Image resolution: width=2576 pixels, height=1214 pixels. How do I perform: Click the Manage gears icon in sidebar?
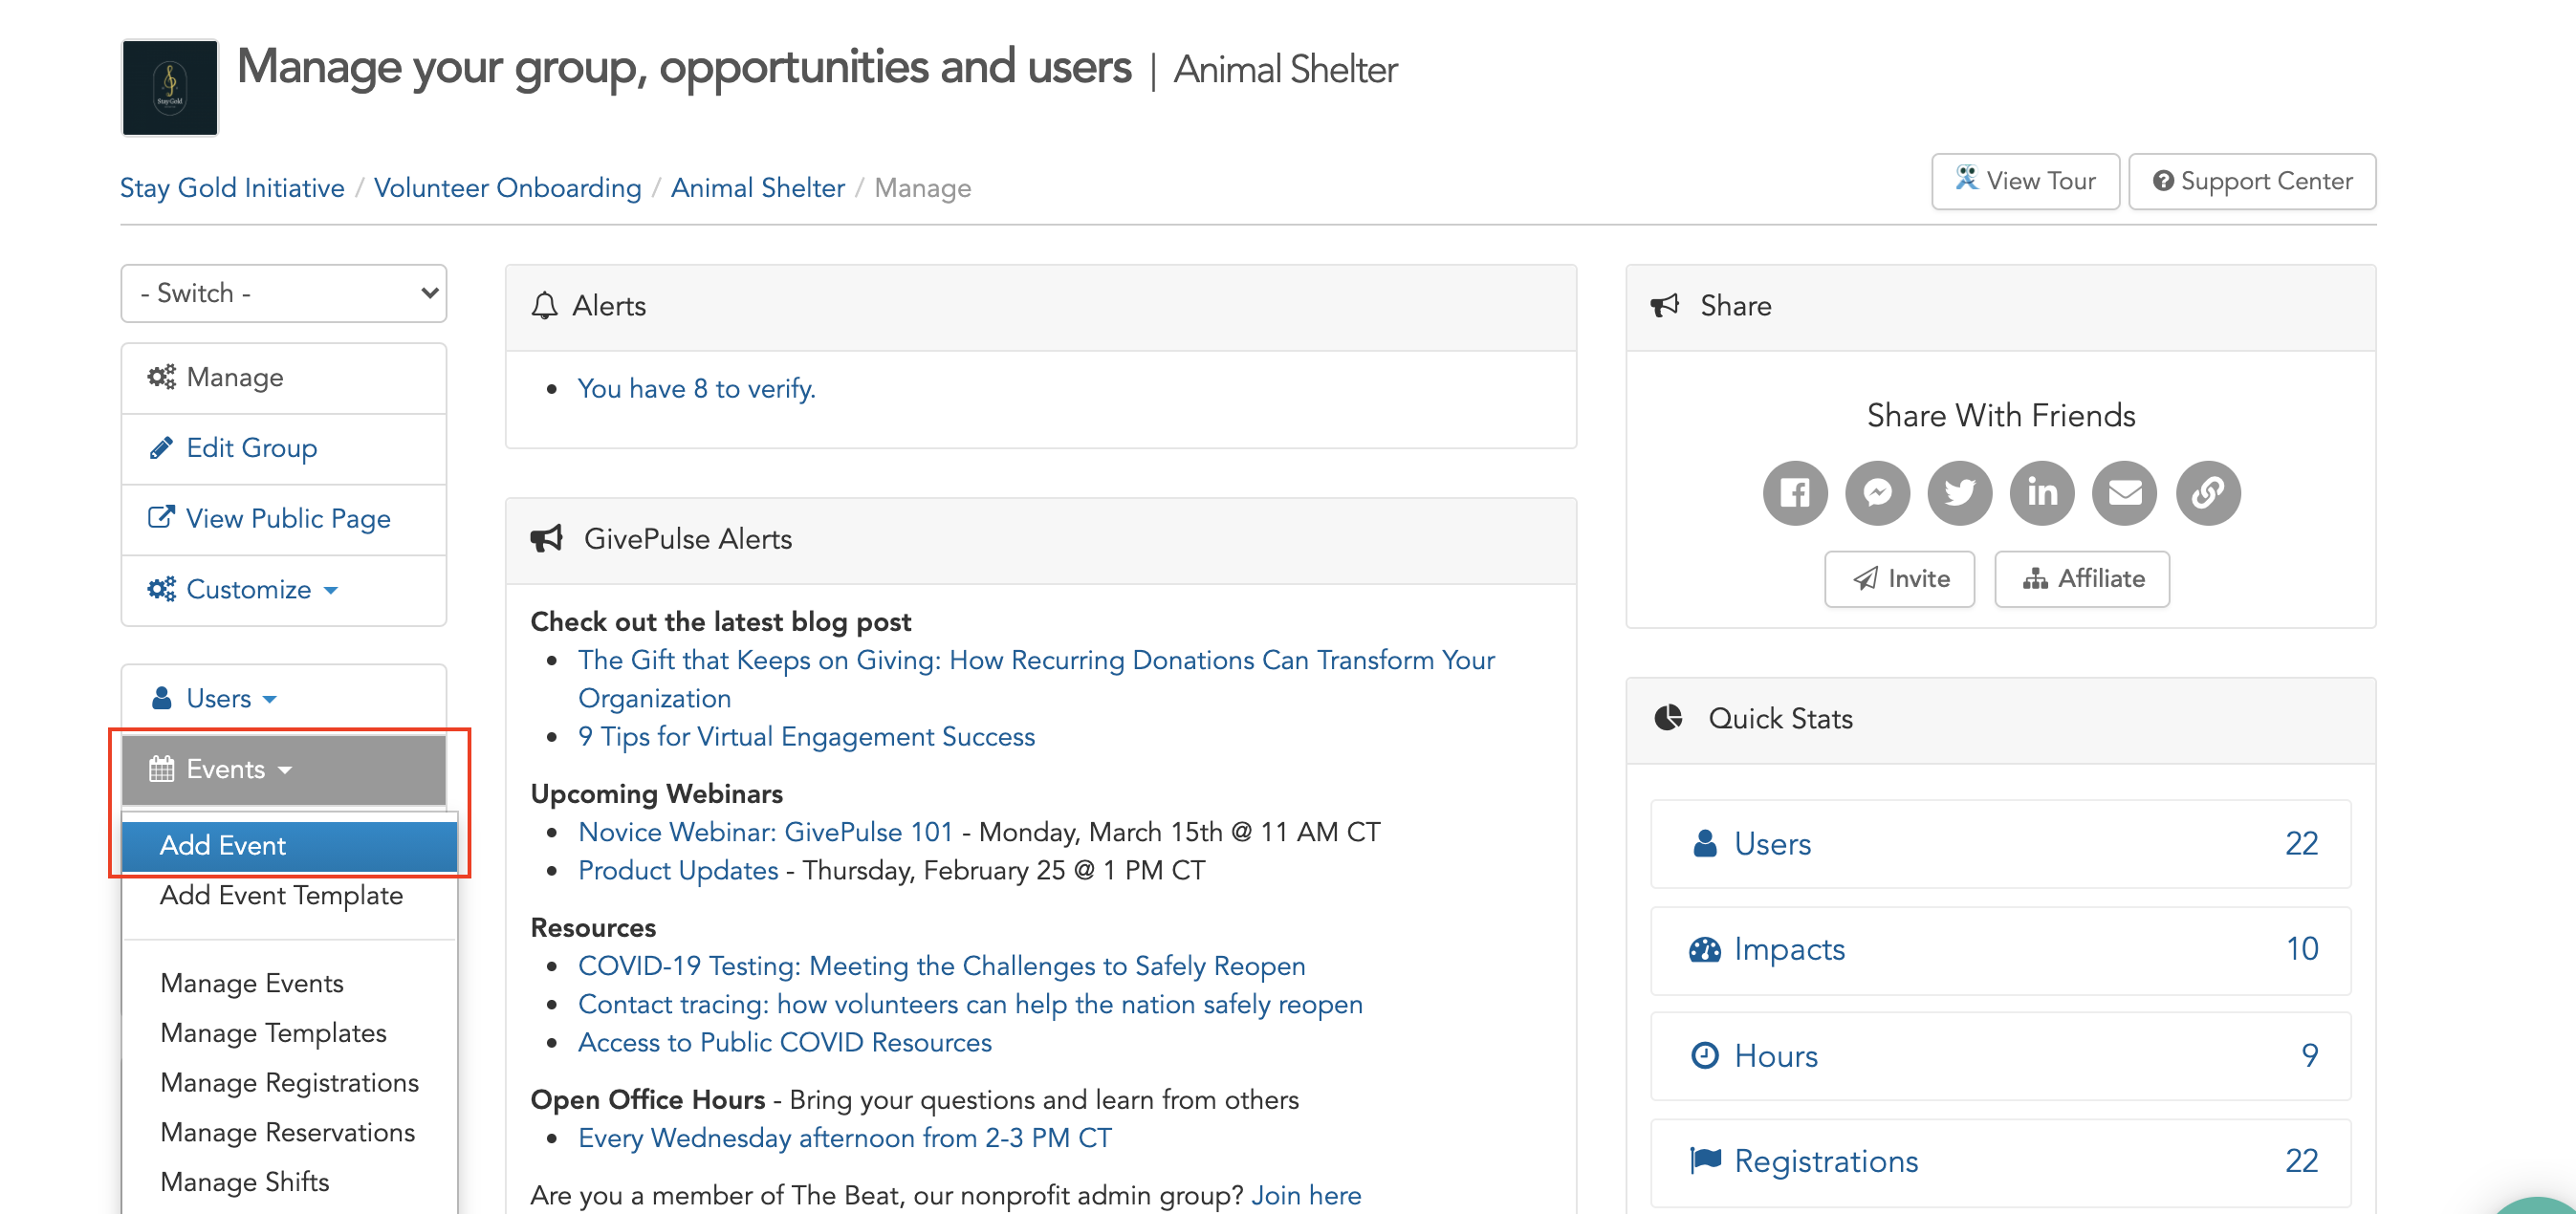162,377
